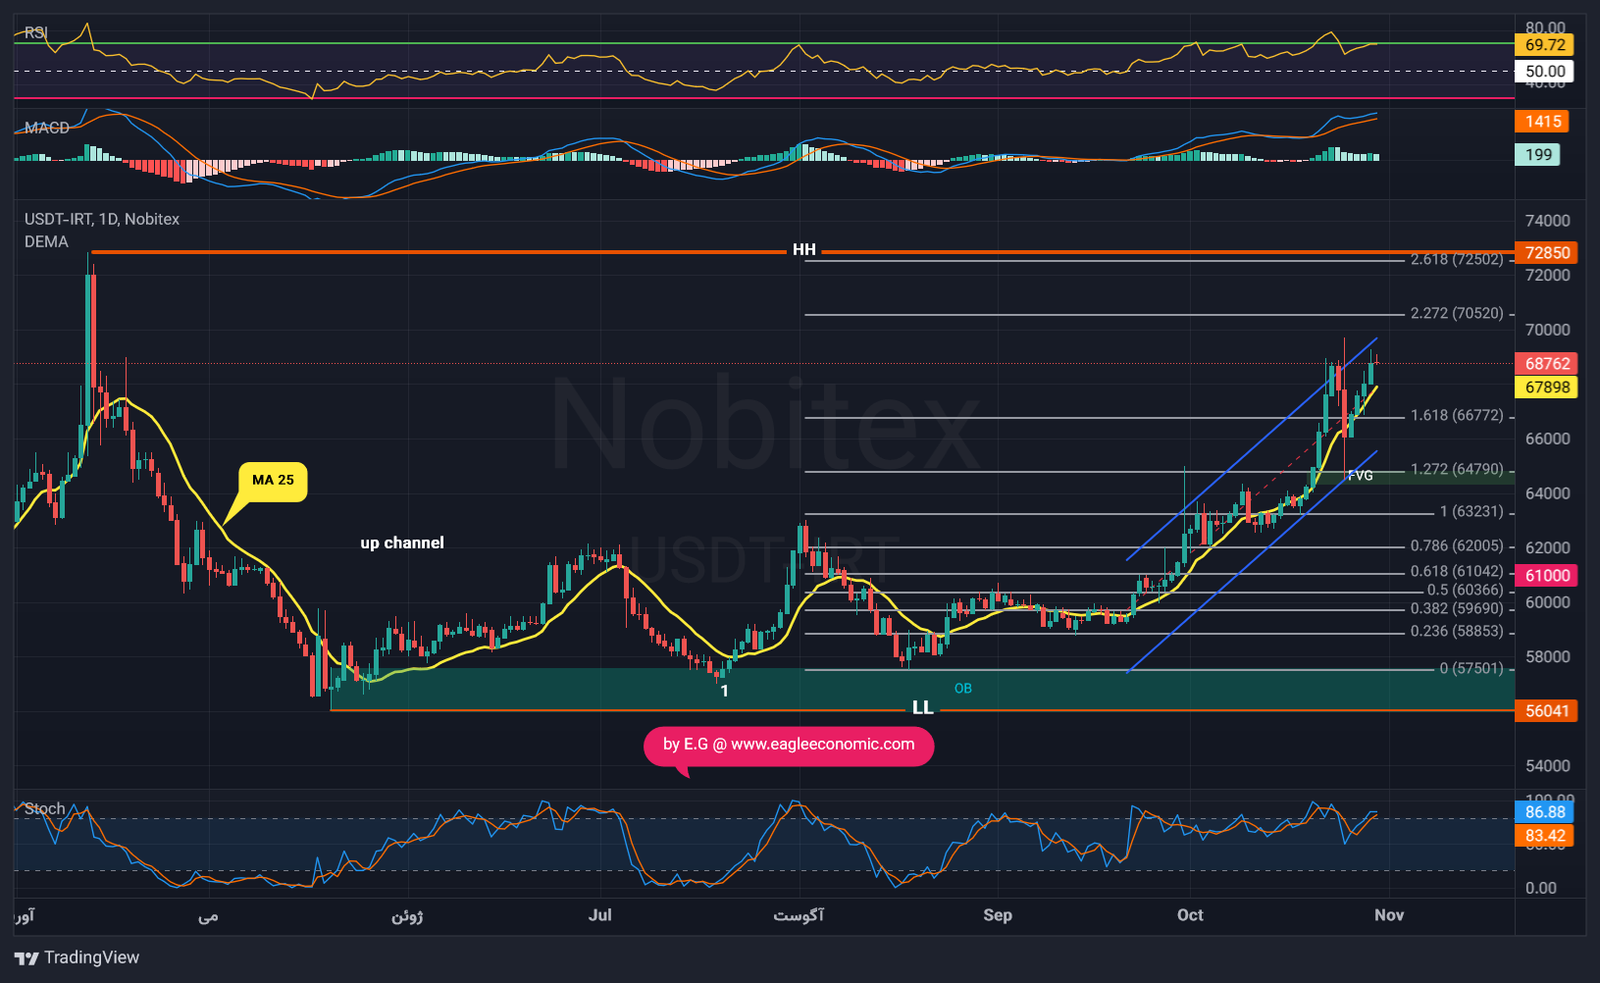The height and width of the screenshot is (983, 1600).
Task: Click 74000 on the price axis
Action: coord(1547,221)
